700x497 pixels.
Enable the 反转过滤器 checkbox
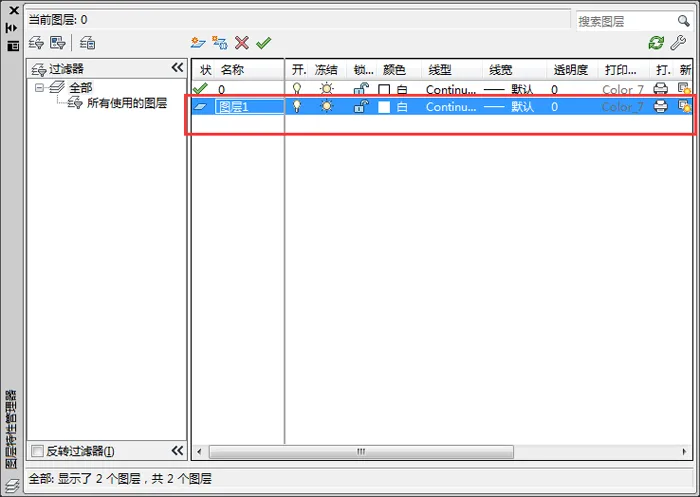[x=38, y=452]
